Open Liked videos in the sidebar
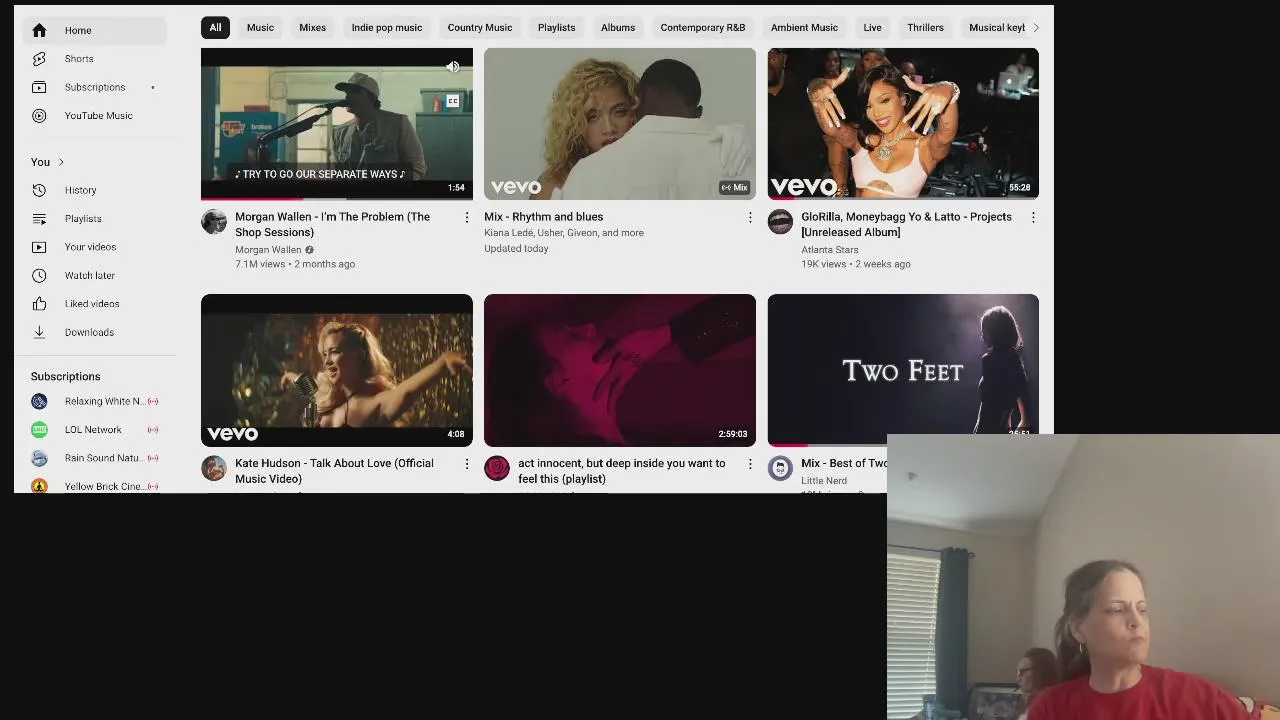Image resolution: width=1280 pixels, height=720 pixels. tap(95, 304)
